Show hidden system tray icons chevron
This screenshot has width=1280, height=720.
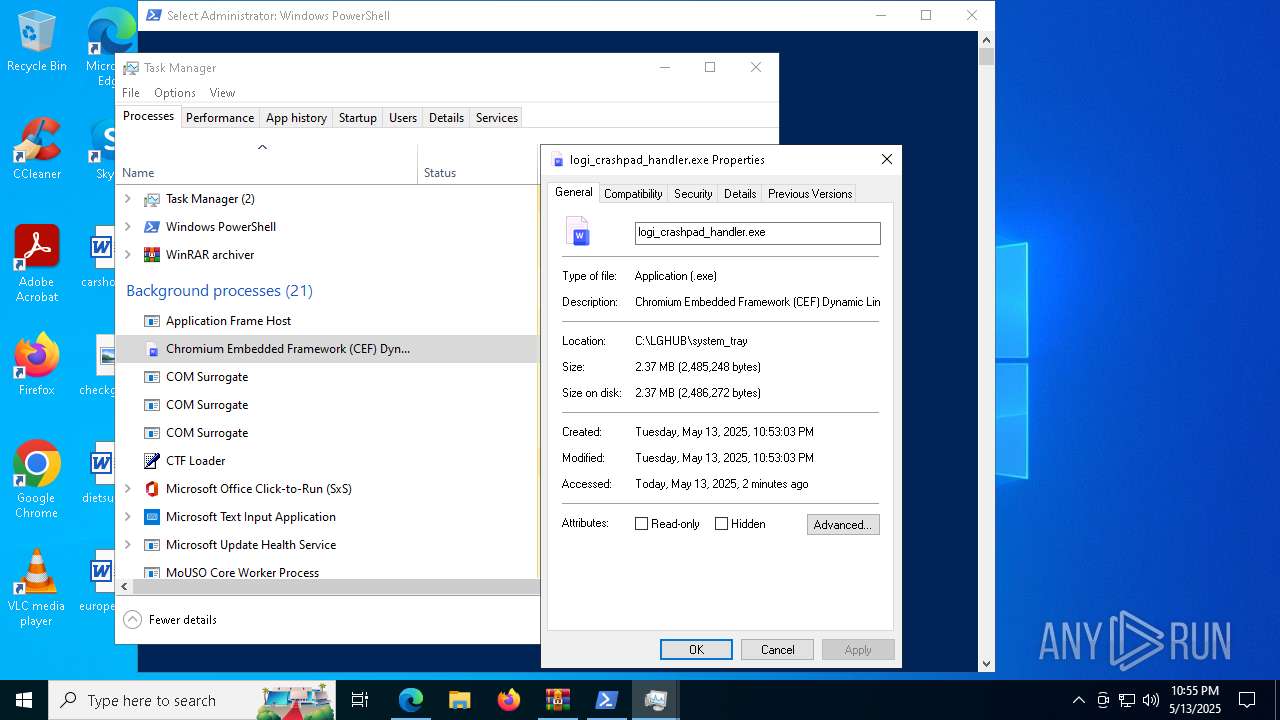click(1078, 700)
